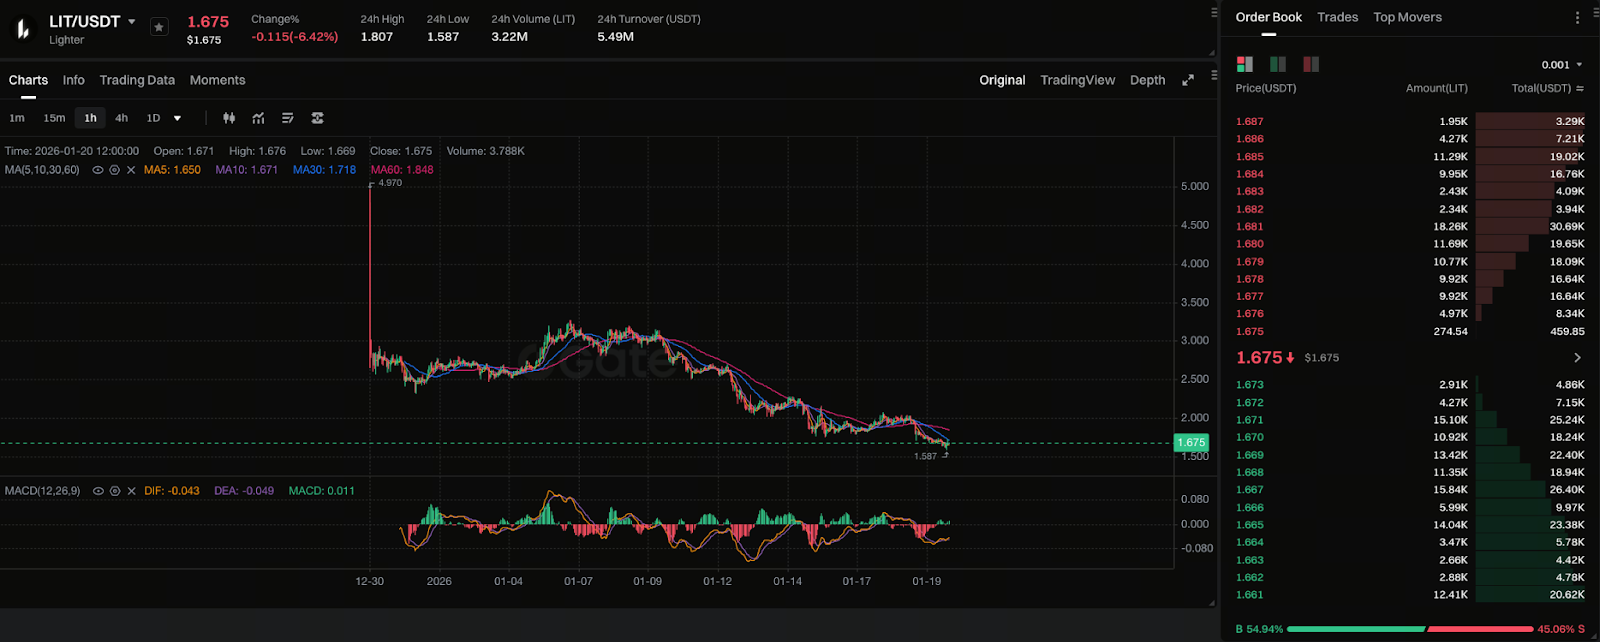Image resolution: width=1600 pixels, height=642 pixels.
Task: Open candlestick chart style icon
Action: 229,118
